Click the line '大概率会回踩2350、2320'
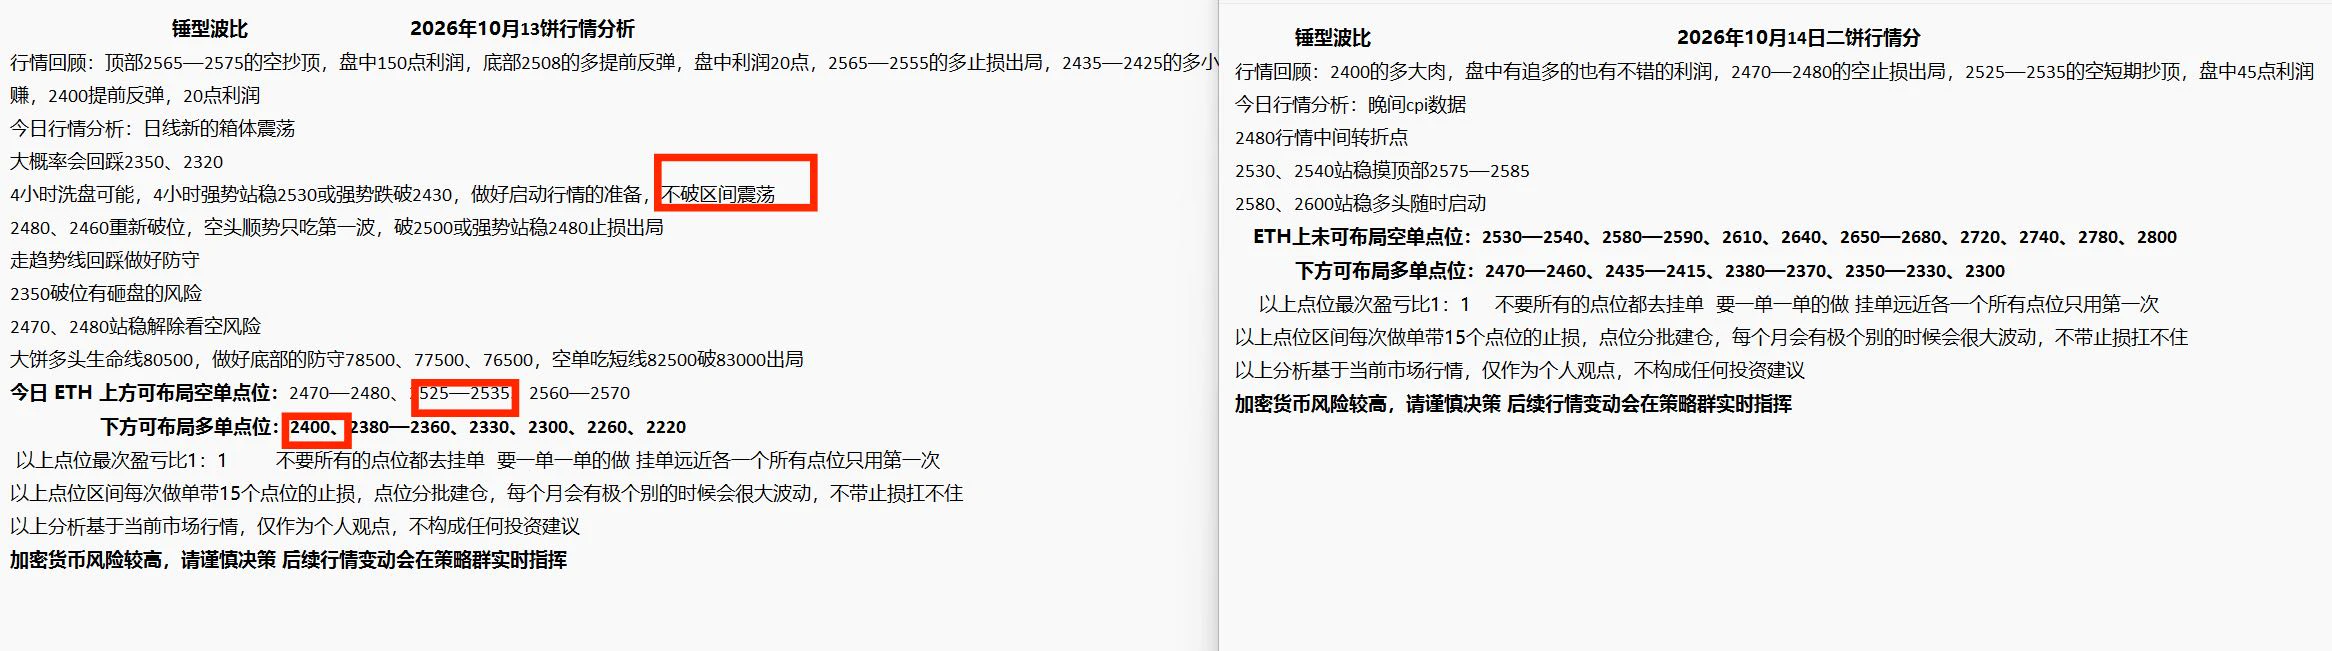The width and height of the screenshot is (2332, 651). (x=117, y=162)
